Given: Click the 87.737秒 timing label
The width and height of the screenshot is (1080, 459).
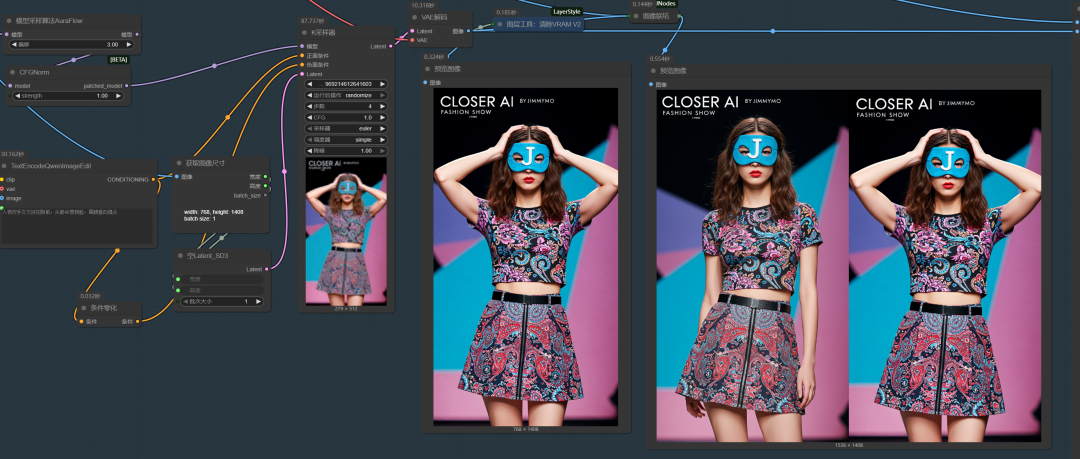Looking at the screenshot, I should [313, 21].
